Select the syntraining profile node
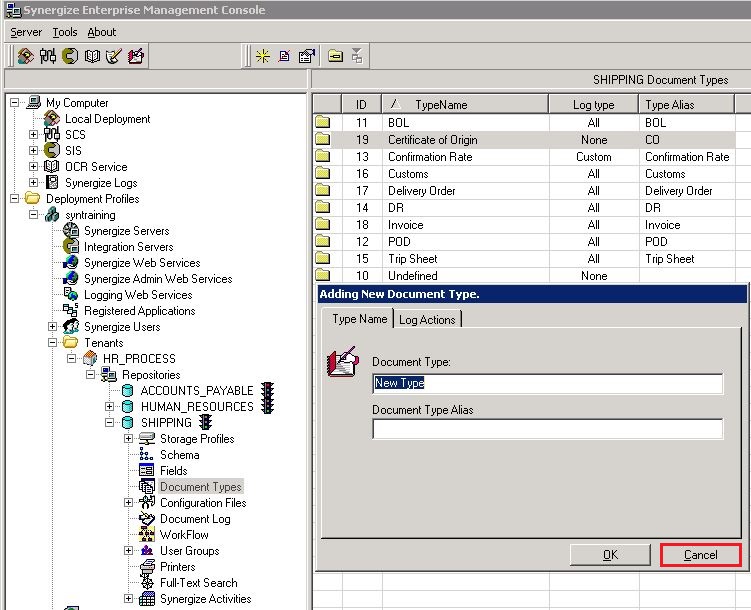The width and height of the screenshot is (751, 610). pyautogui.click(x=90, y=215)
